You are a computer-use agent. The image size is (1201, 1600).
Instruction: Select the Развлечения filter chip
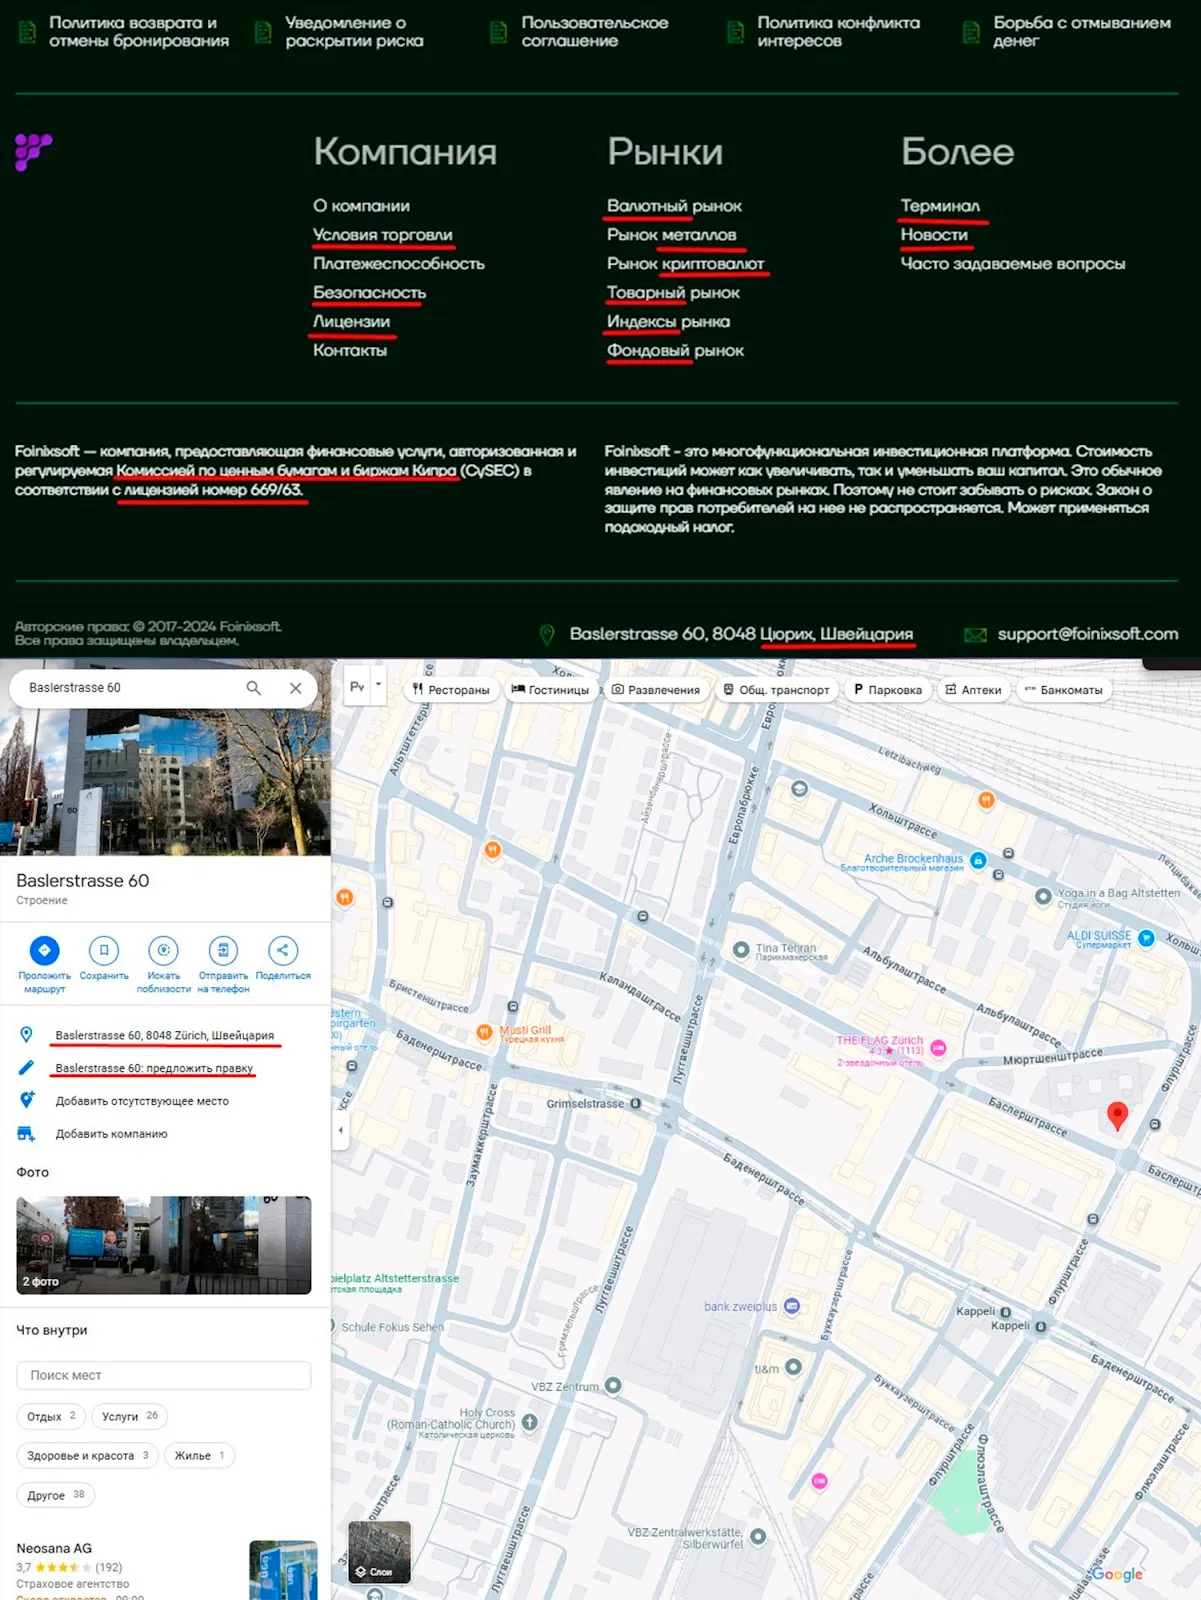[x=656, y=690]
